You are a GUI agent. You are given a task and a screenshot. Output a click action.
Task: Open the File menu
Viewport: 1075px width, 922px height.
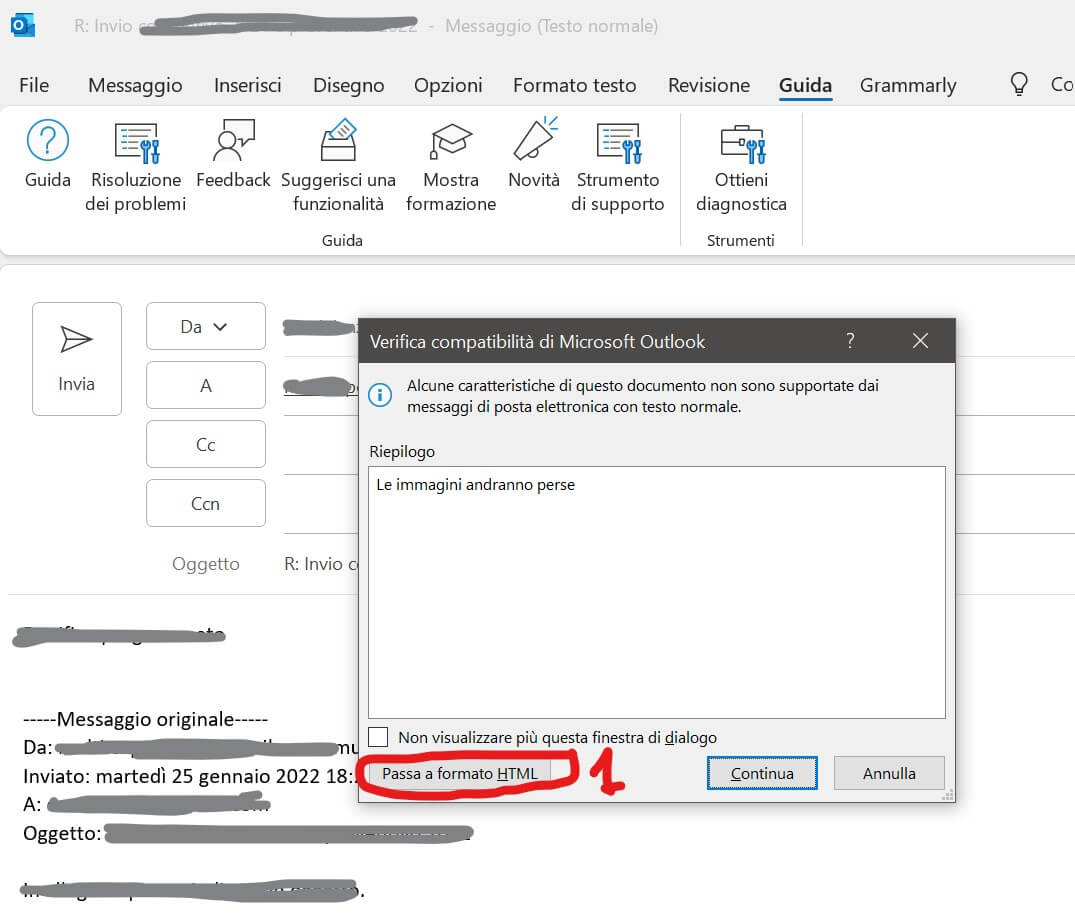click(x=34, y=85)
